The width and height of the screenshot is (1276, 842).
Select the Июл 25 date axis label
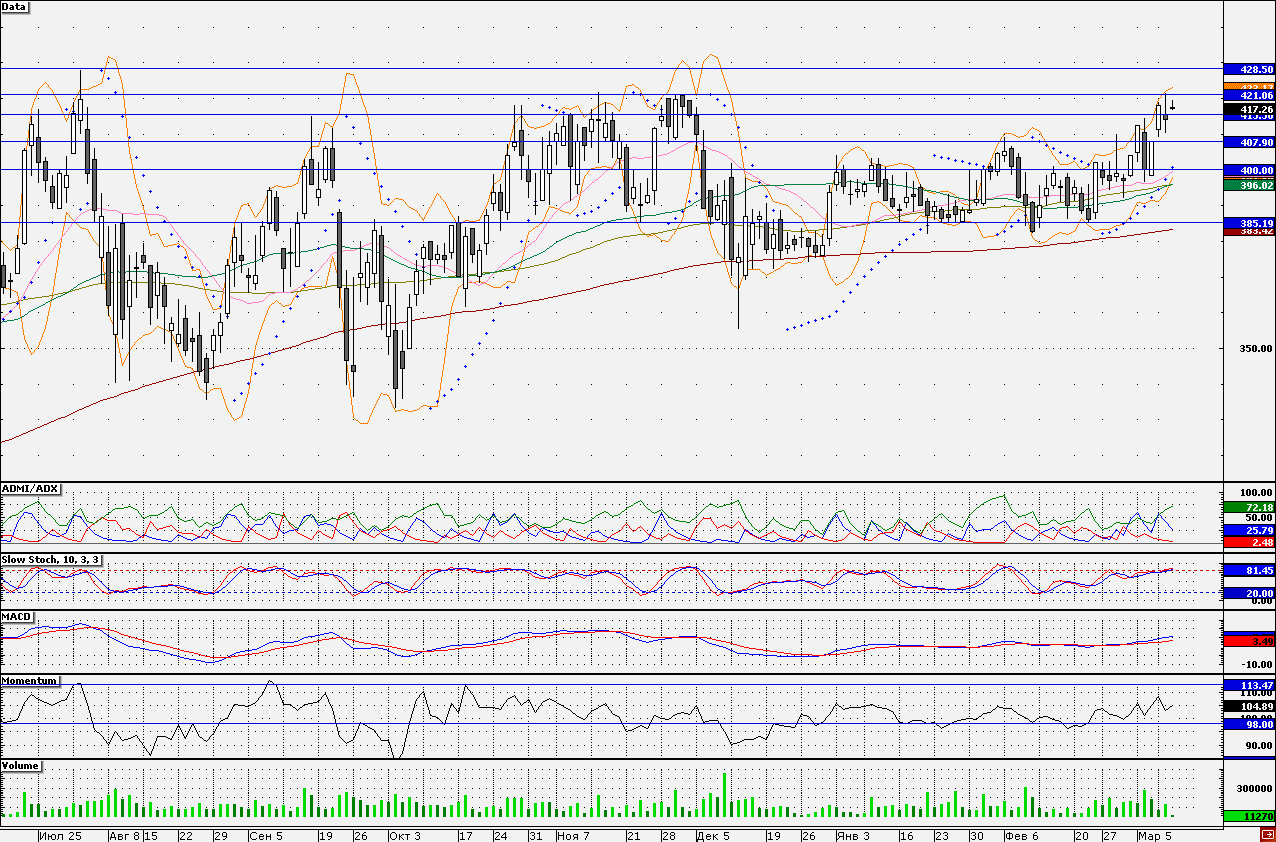click(62, 834)
